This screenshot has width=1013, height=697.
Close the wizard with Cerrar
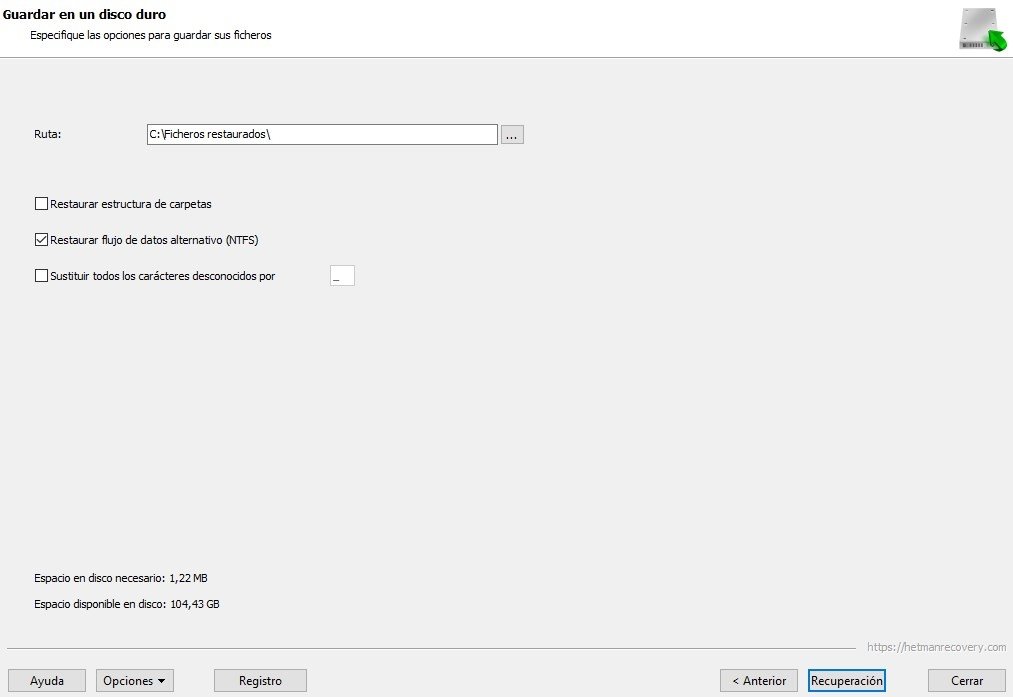coord(966,681)
